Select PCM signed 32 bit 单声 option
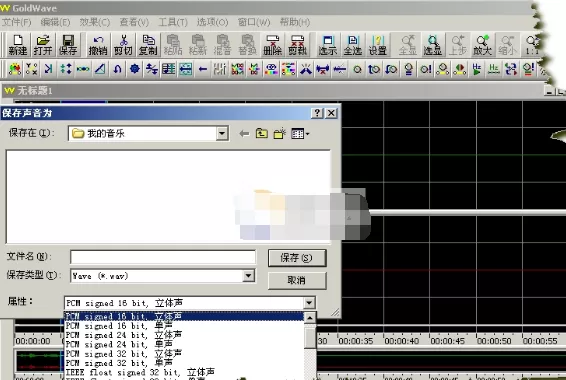This screenshot has height=380, width=566. point(184,363)
